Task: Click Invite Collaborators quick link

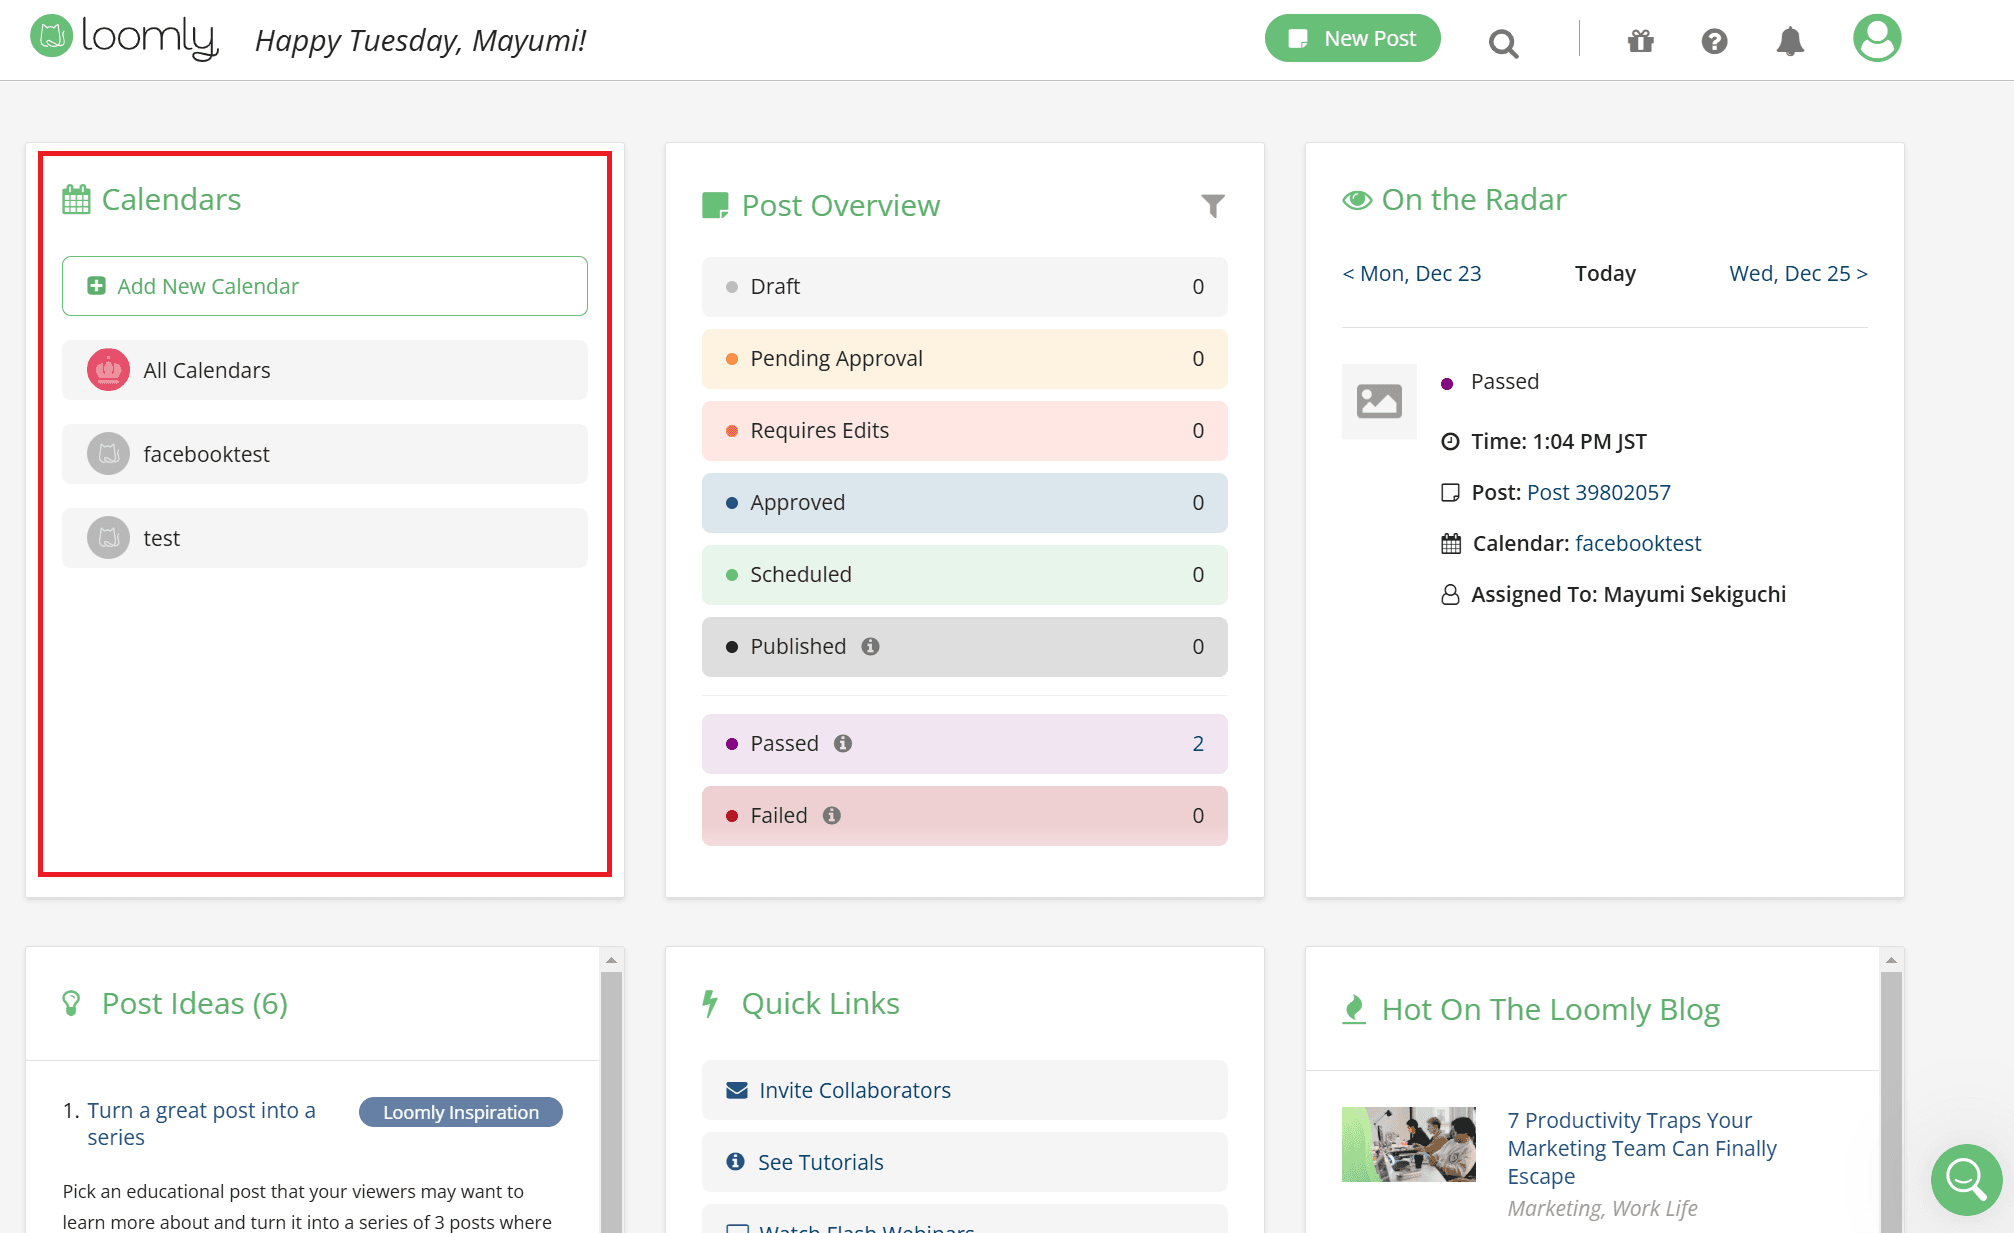Action: (965, 1090)
